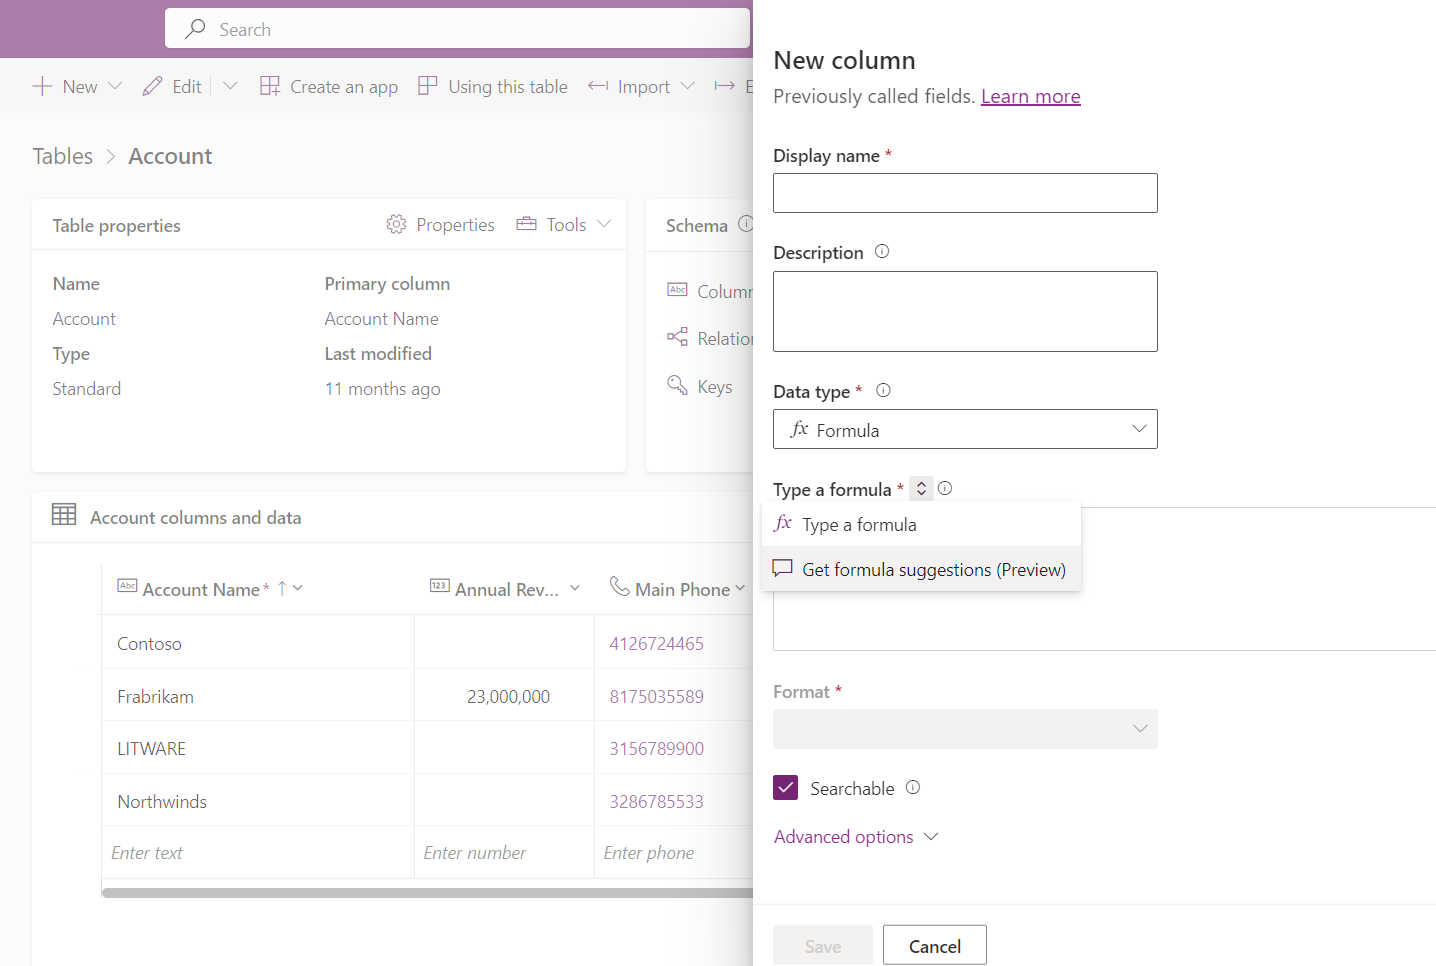The height and width of the screenshot is (966, 1436).
Task: Click the Data type info icon
Action: pyautogui.click(x=883, y=391)
